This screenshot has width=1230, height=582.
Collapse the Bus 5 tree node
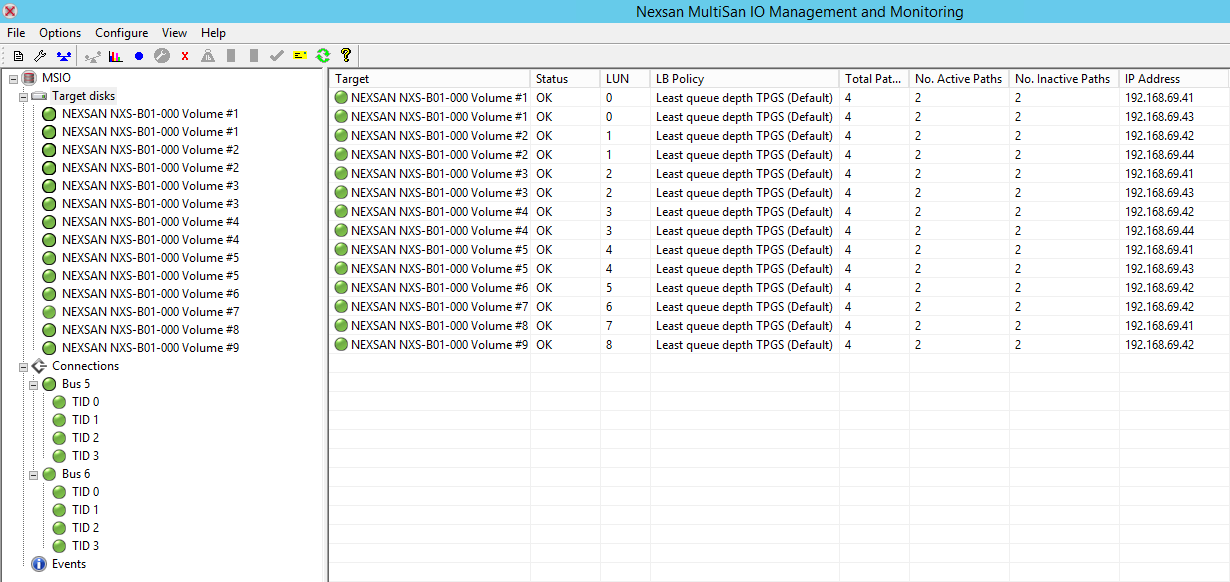click(x=33, y=384)
